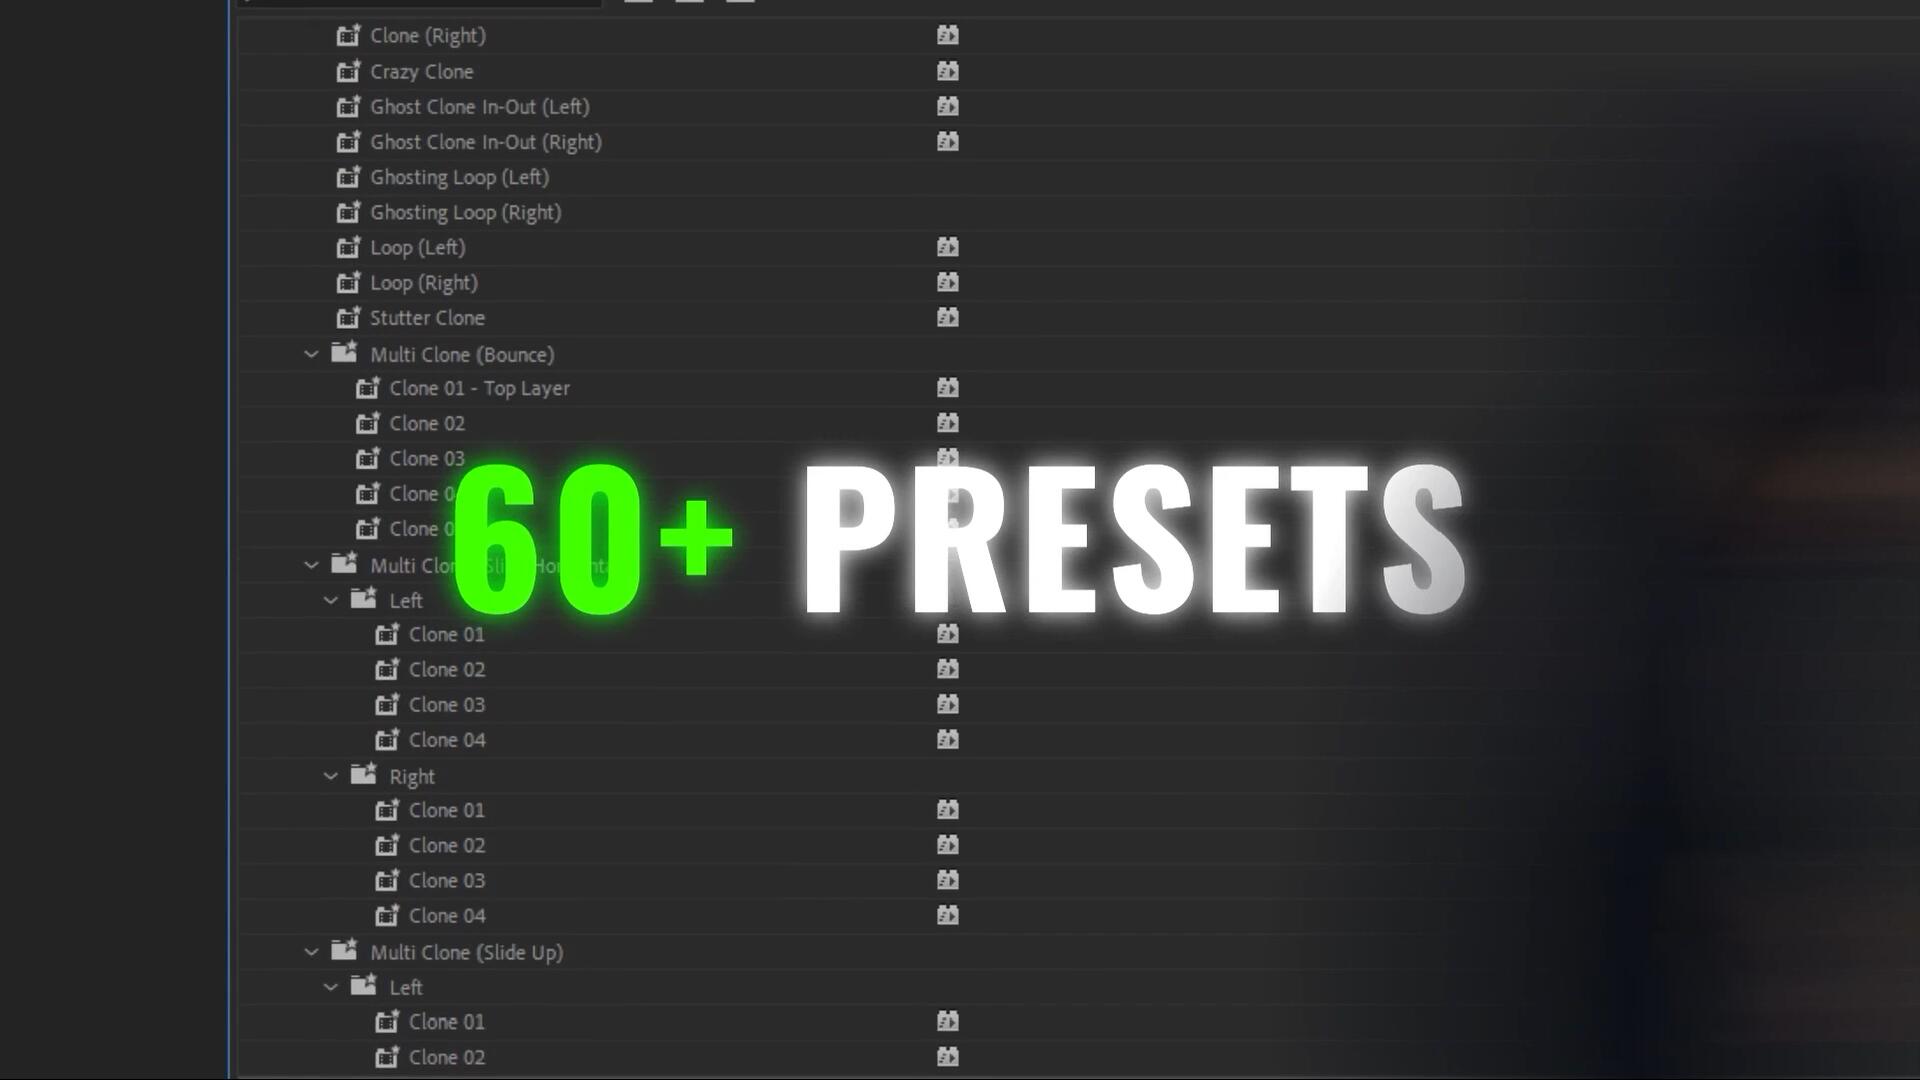Collapse the Multi Clone Horizontal folder
The image size is (1920, 1080).
[310, 564]
